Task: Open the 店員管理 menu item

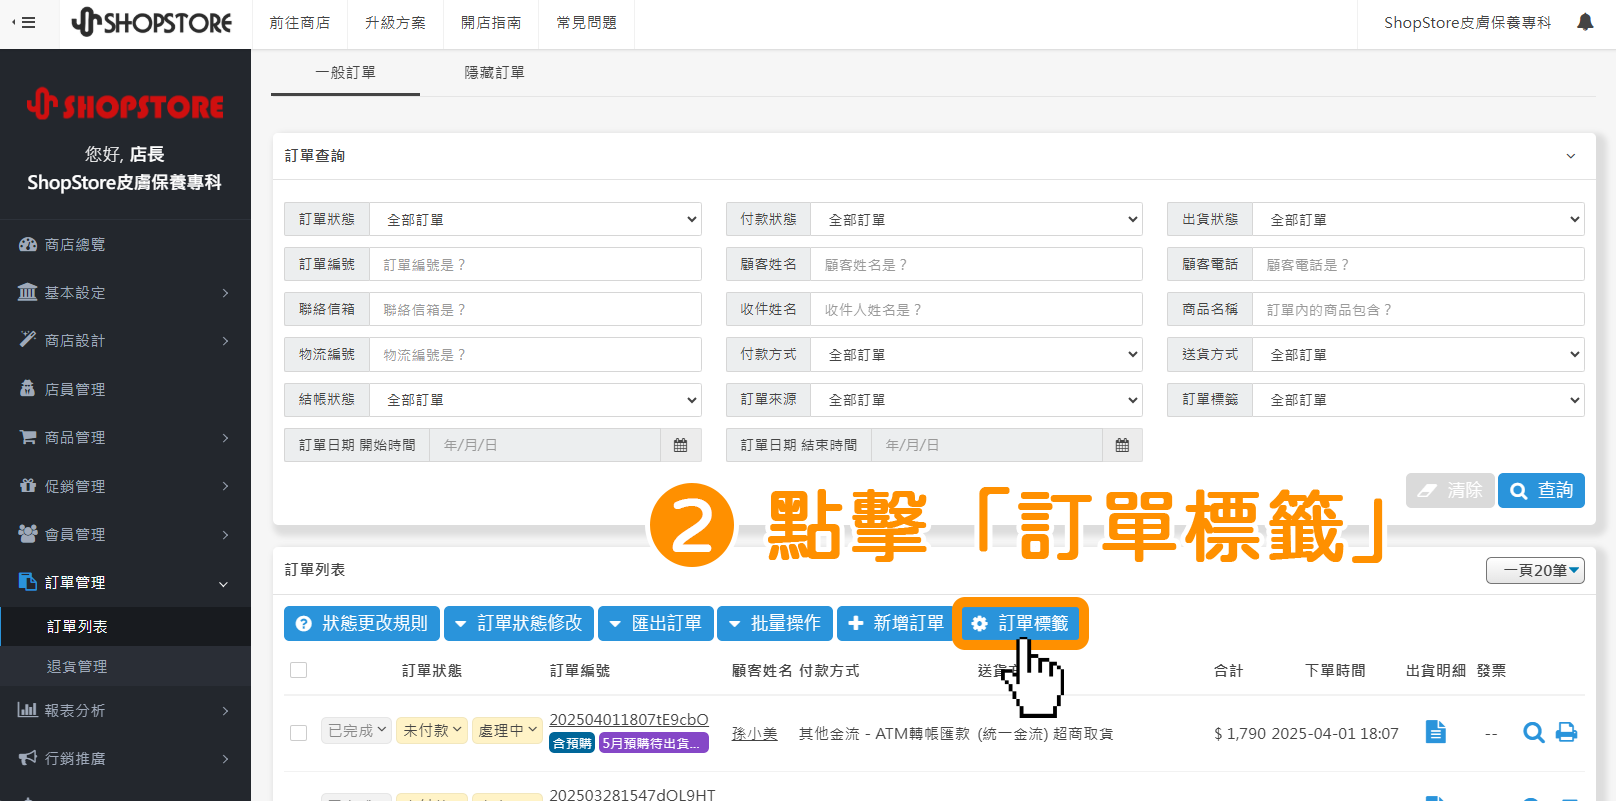Action: 125,389
